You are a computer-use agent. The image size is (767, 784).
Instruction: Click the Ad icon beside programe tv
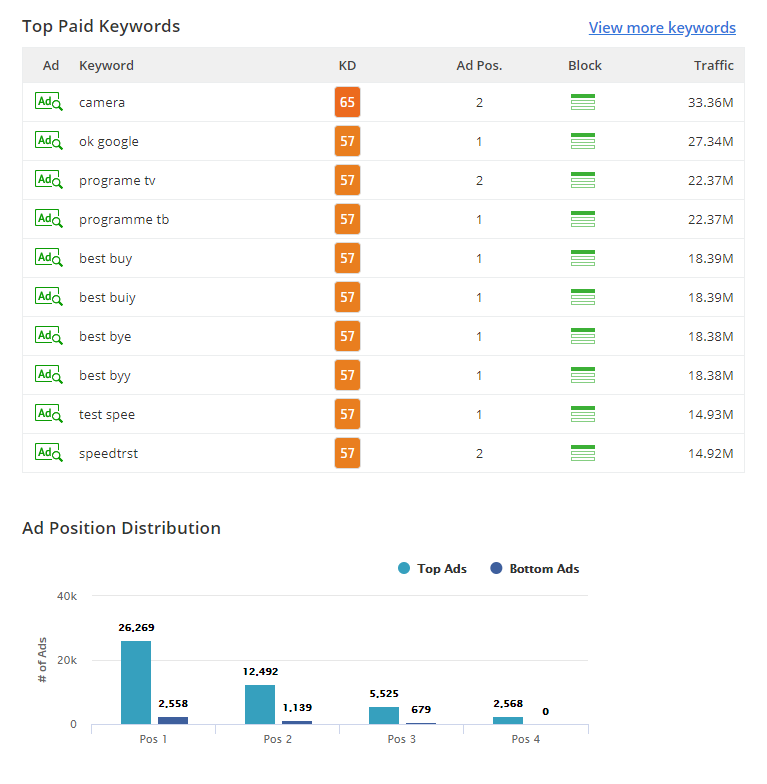(x=49, y=180)
